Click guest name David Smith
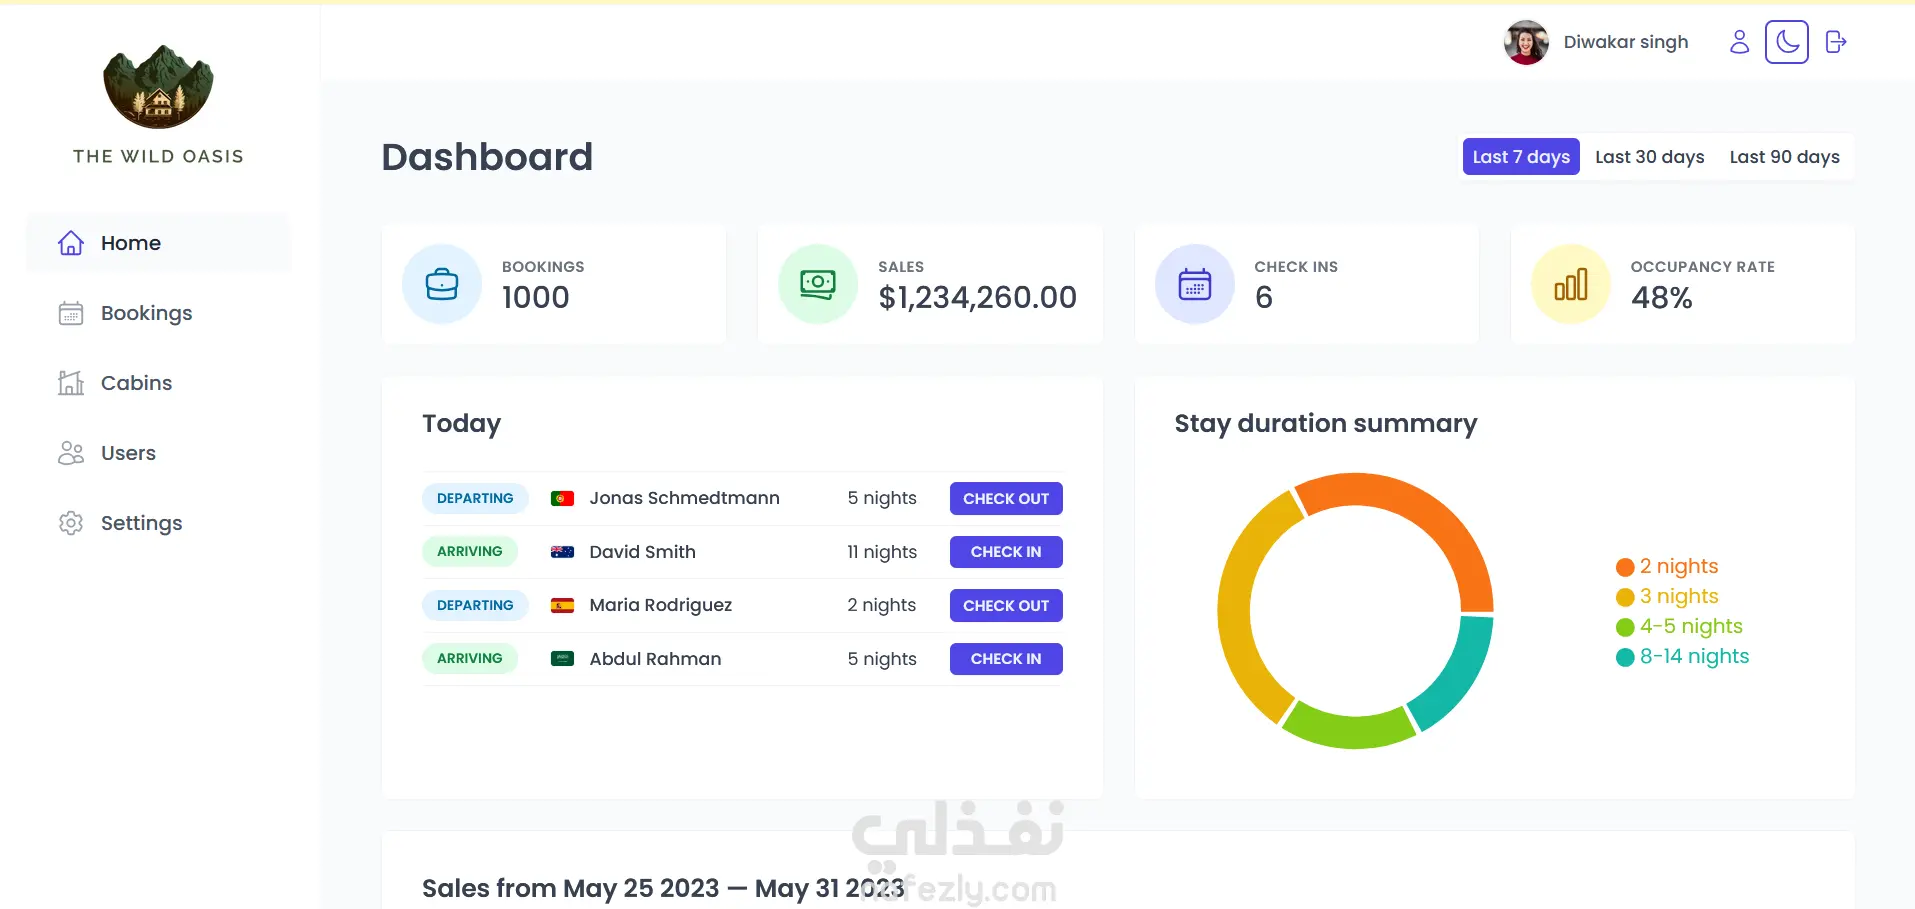 (x=642, y=552)
